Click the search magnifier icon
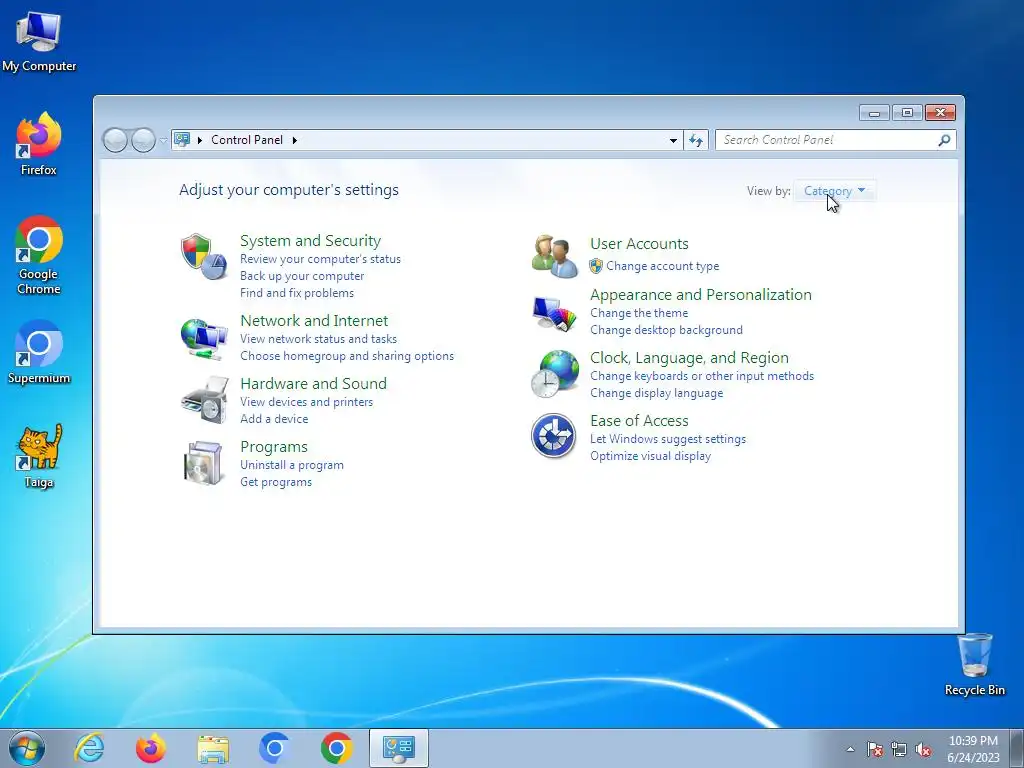The image size is (1024, 768). coord(944,140)
